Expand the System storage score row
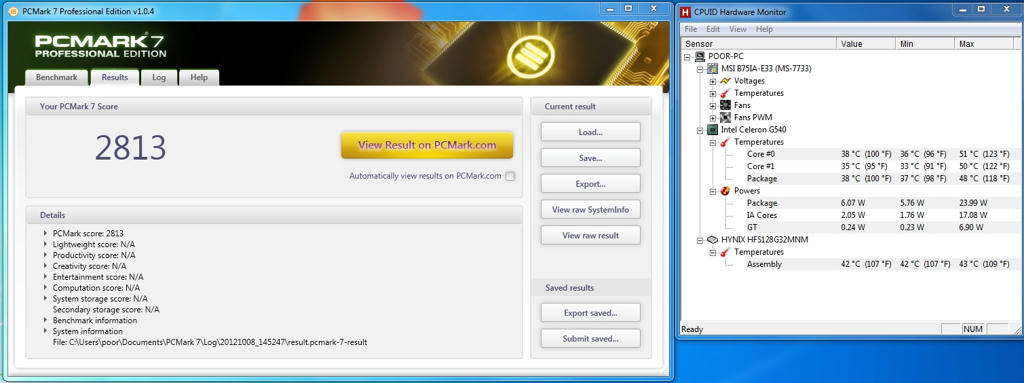Viewport: 1024px width, 383px height. click(x=45, y=299)
